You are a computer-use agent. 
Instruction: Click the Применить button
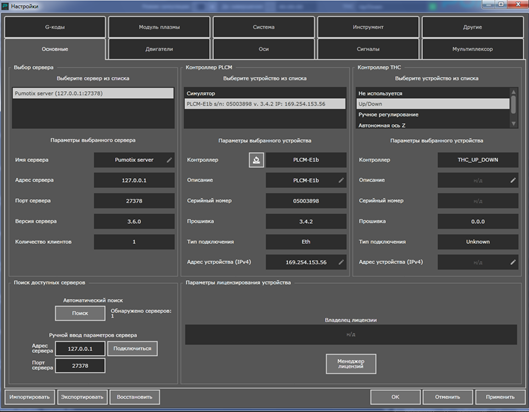(x=500, y=397)
